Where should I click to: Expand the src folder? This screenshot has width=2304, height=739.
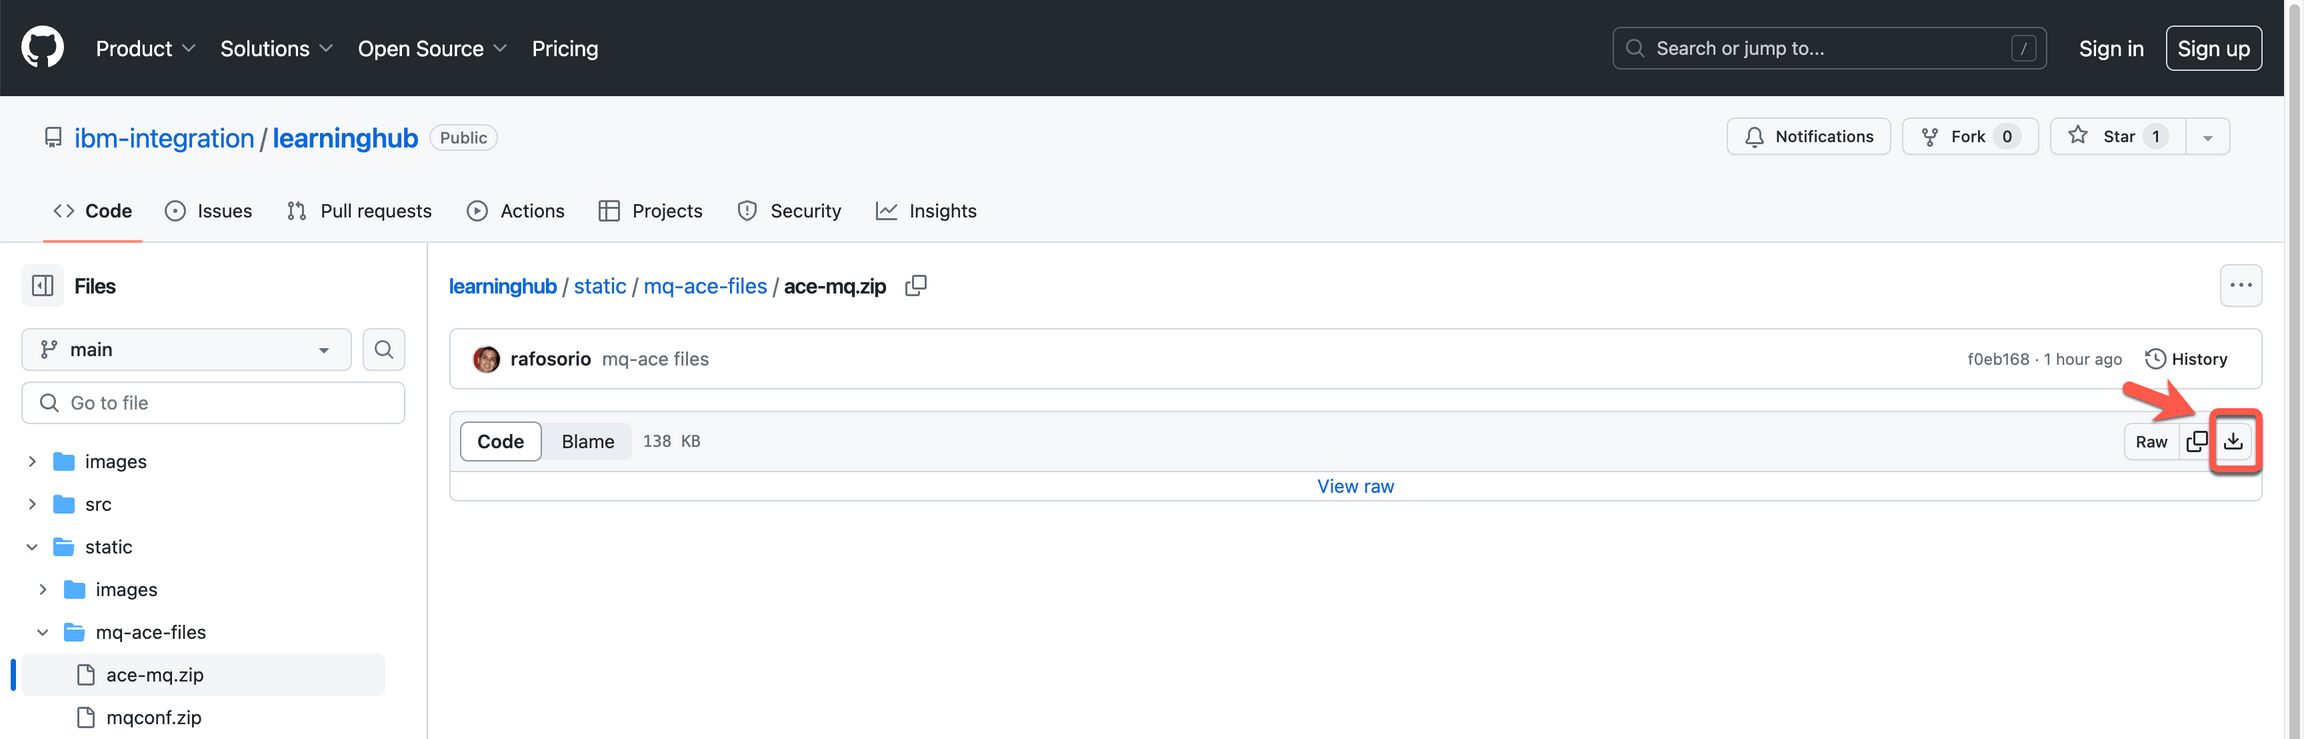click(32, 504)
